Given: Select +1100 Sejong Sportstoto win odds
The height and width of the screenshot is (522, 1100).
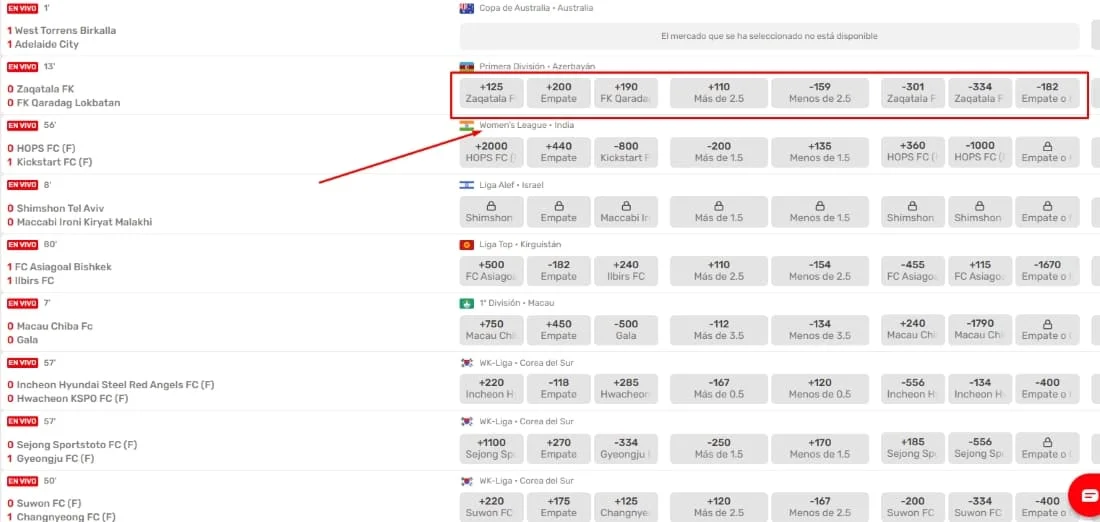Looking at the screenshot, I should [491, 448].
